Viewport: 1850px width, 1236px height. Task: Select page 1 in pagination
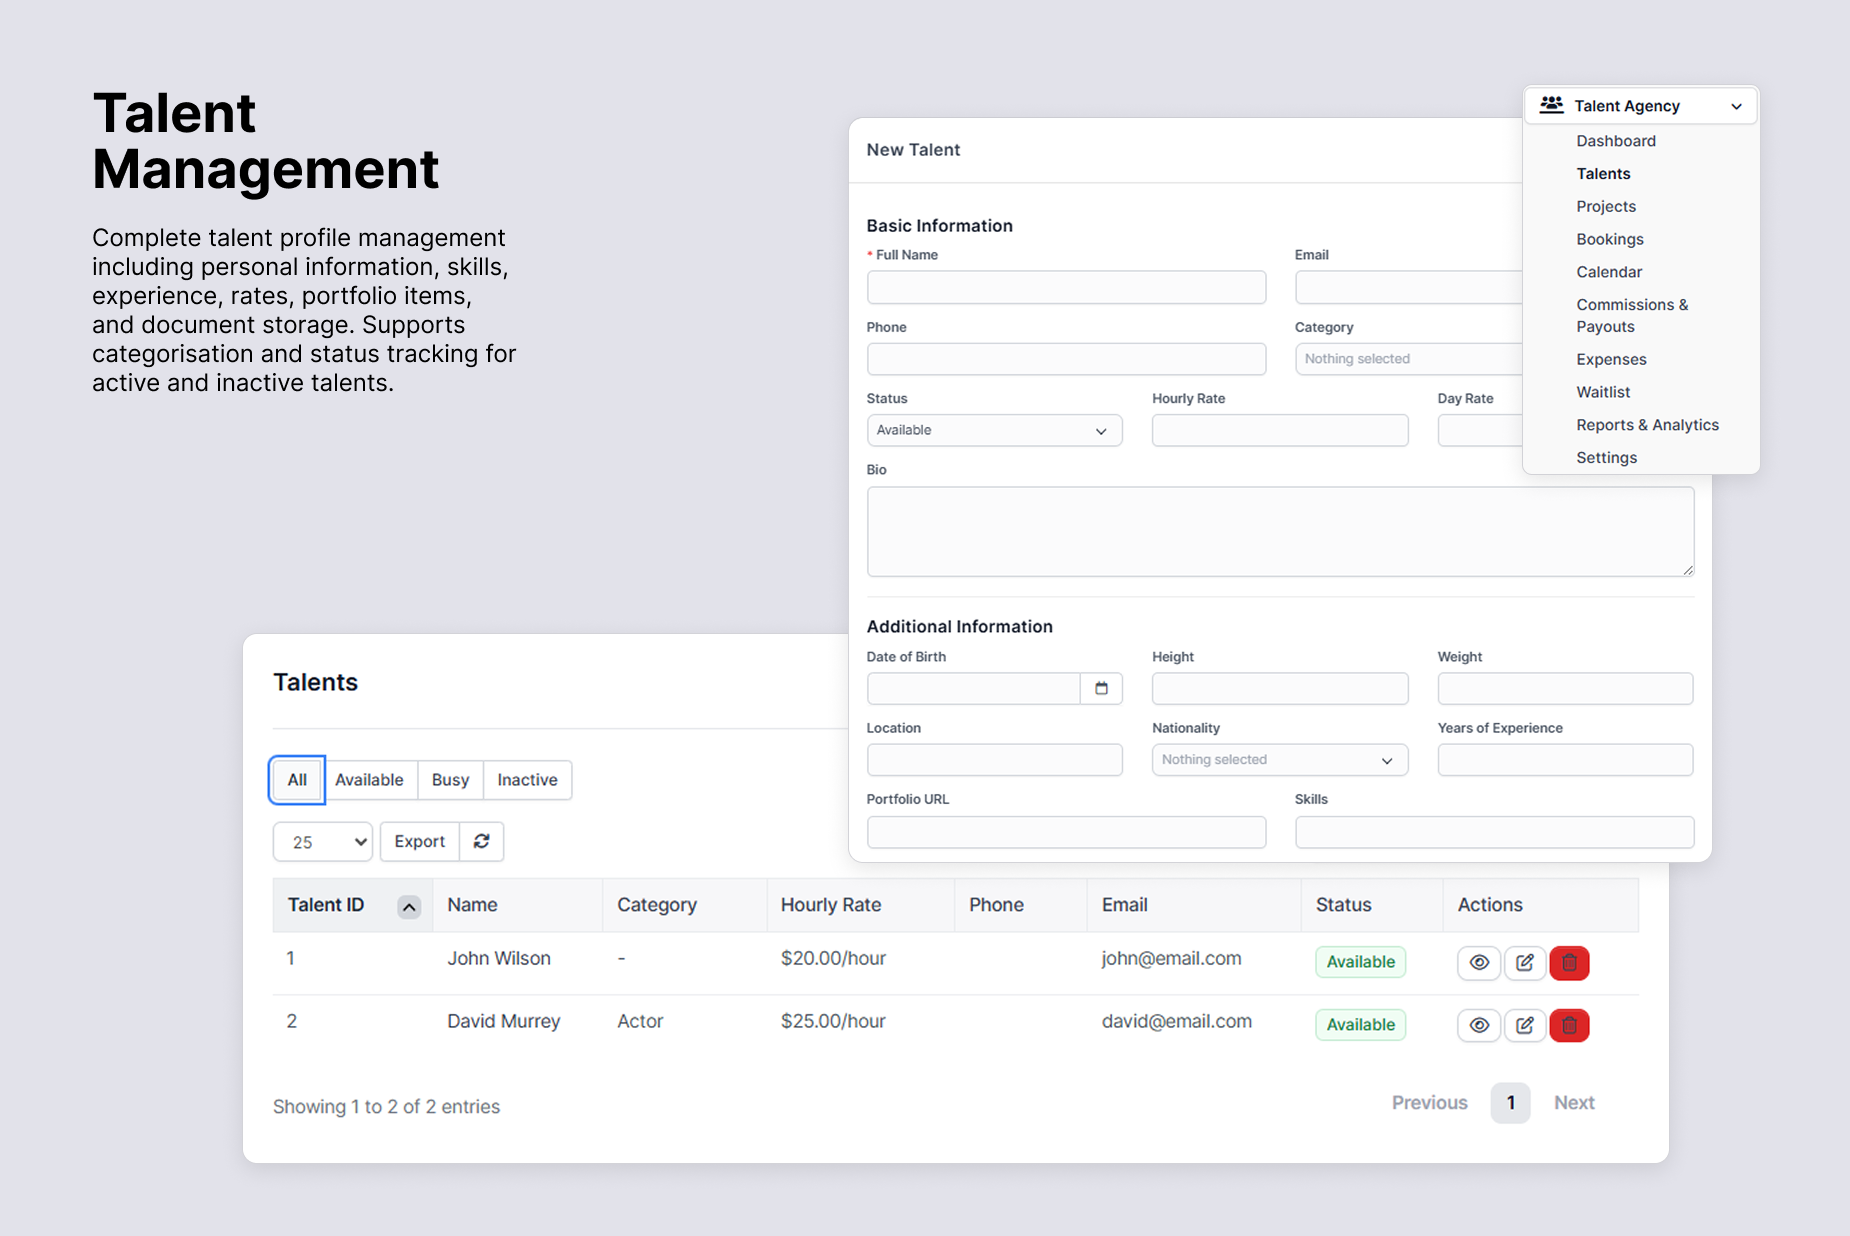click(x=1510, y=1103)
